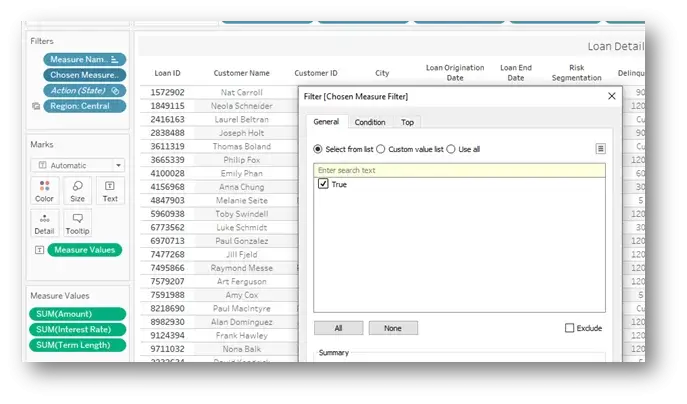Viewport: 687px width, 404px height.
Task: Select Loan ID 7591988 cell
Action: [167, 295]
